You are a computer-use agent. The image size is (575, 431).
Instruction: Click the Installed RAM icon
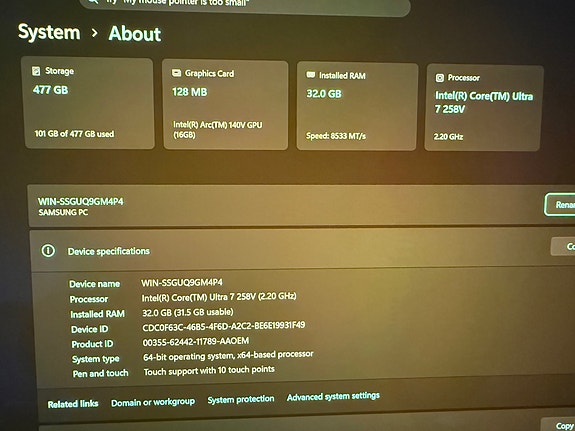click(311, 75)
